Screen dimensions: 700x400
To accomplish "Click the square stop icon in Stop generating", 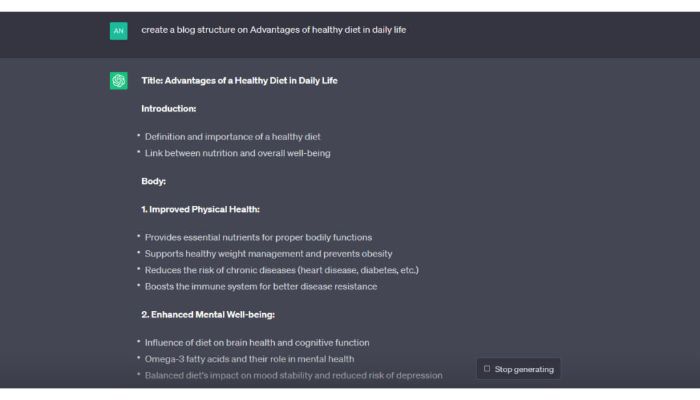I will [487, 369].
